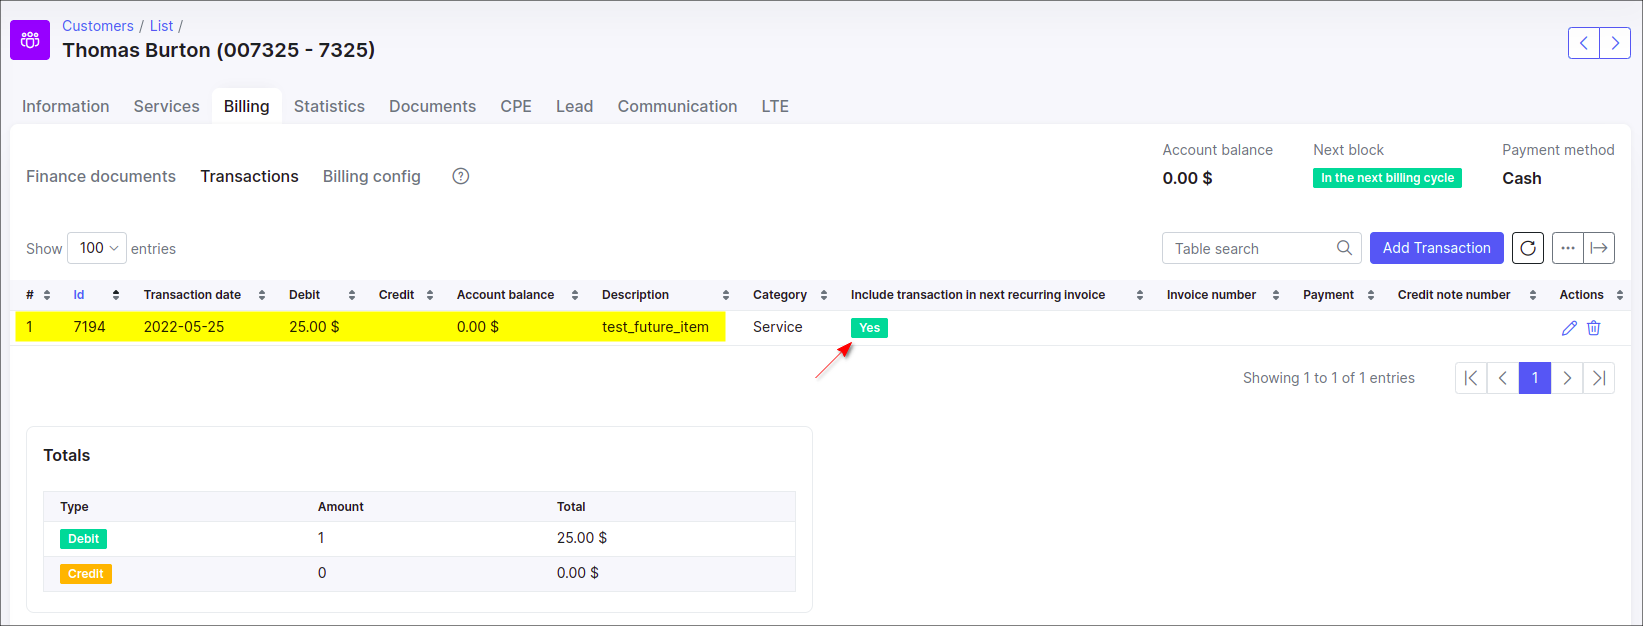
Task: Open the Customers breadcrumb link
Action: click(97, 26)
